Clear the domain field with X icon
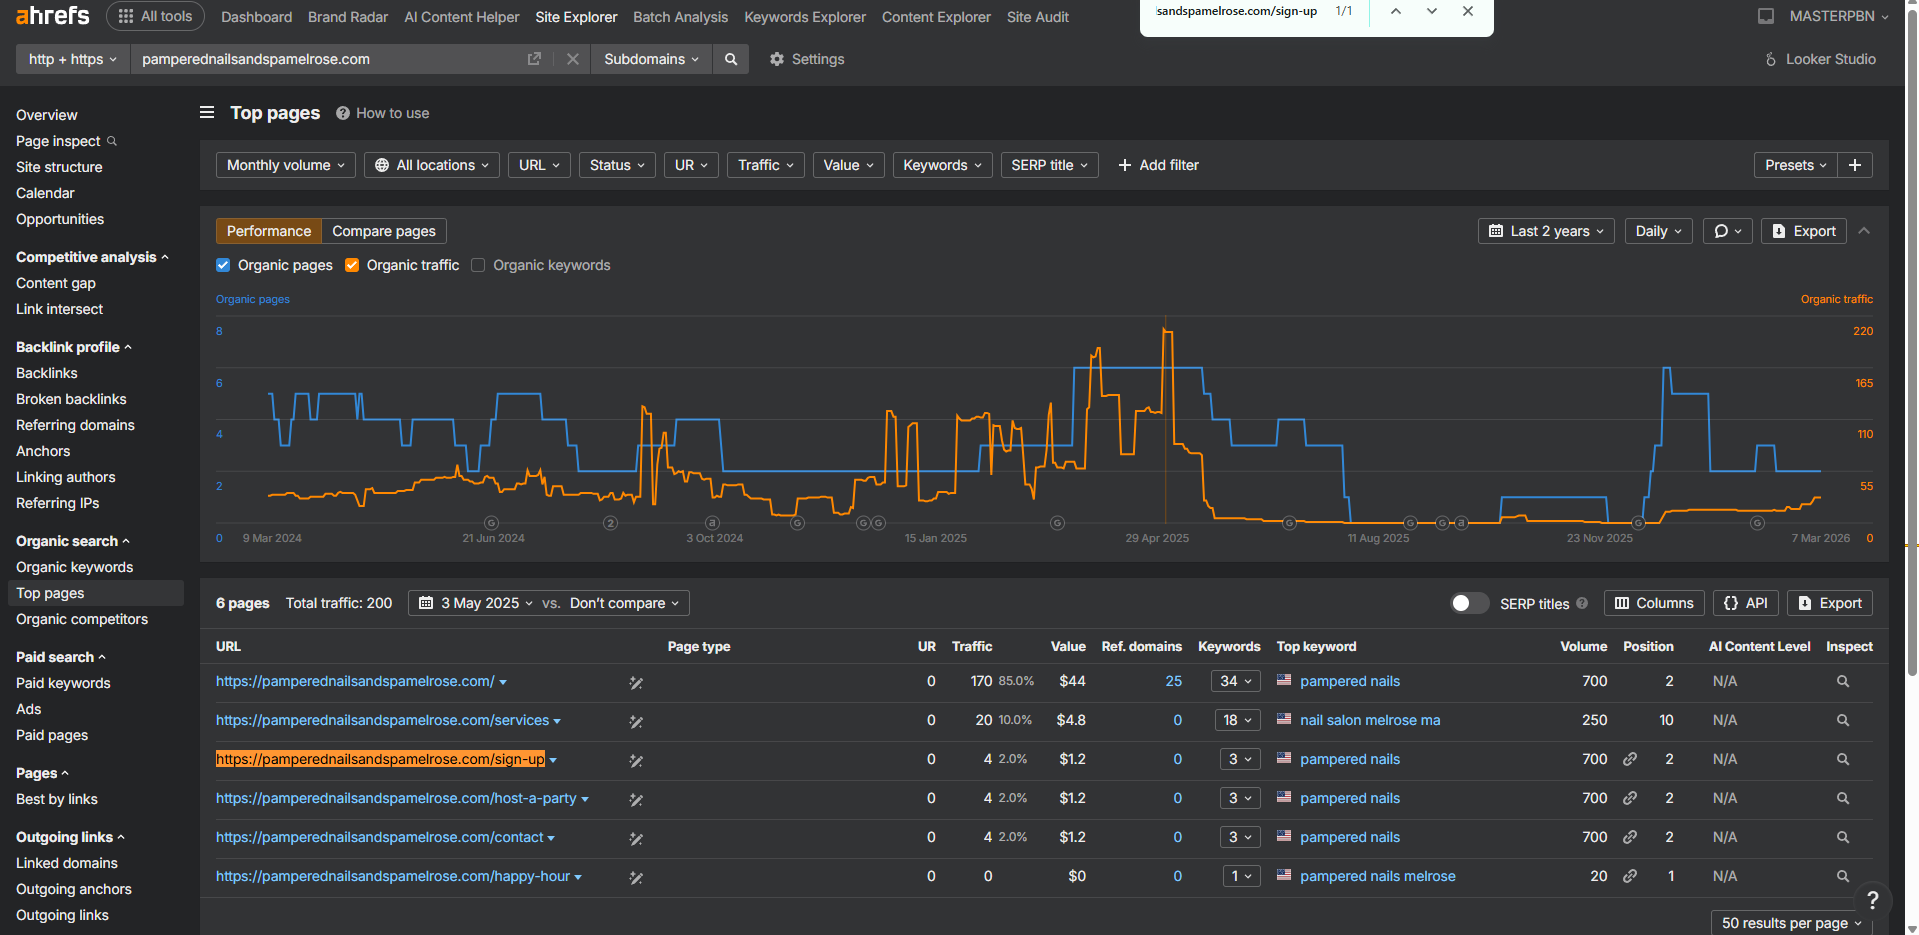This screenshot has height=935, width=1919. click(573, 59)
